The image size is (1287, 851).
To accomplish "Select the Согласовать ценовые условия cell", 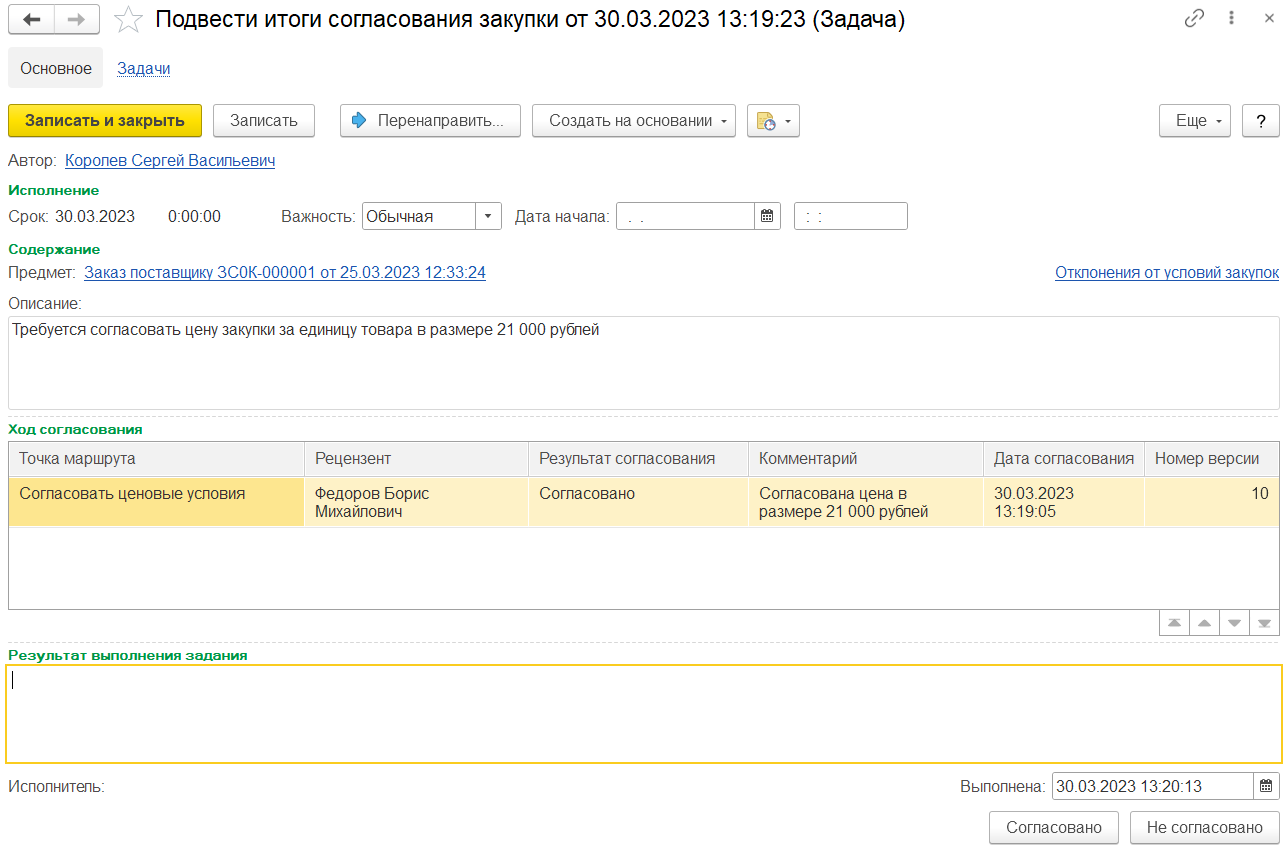I will pyautogui.click(x=156, y=502).
